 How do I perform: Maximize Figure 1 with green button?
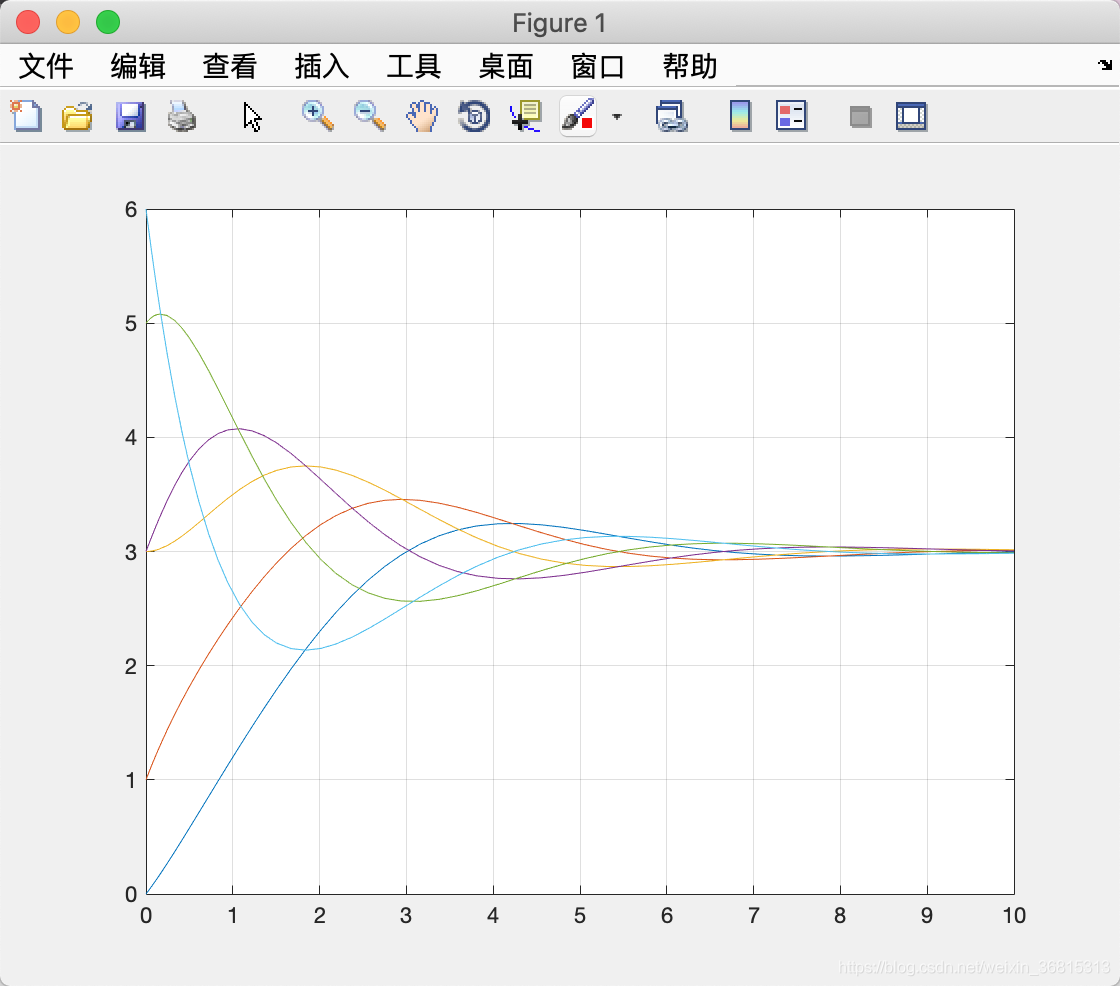pos(108,22)
